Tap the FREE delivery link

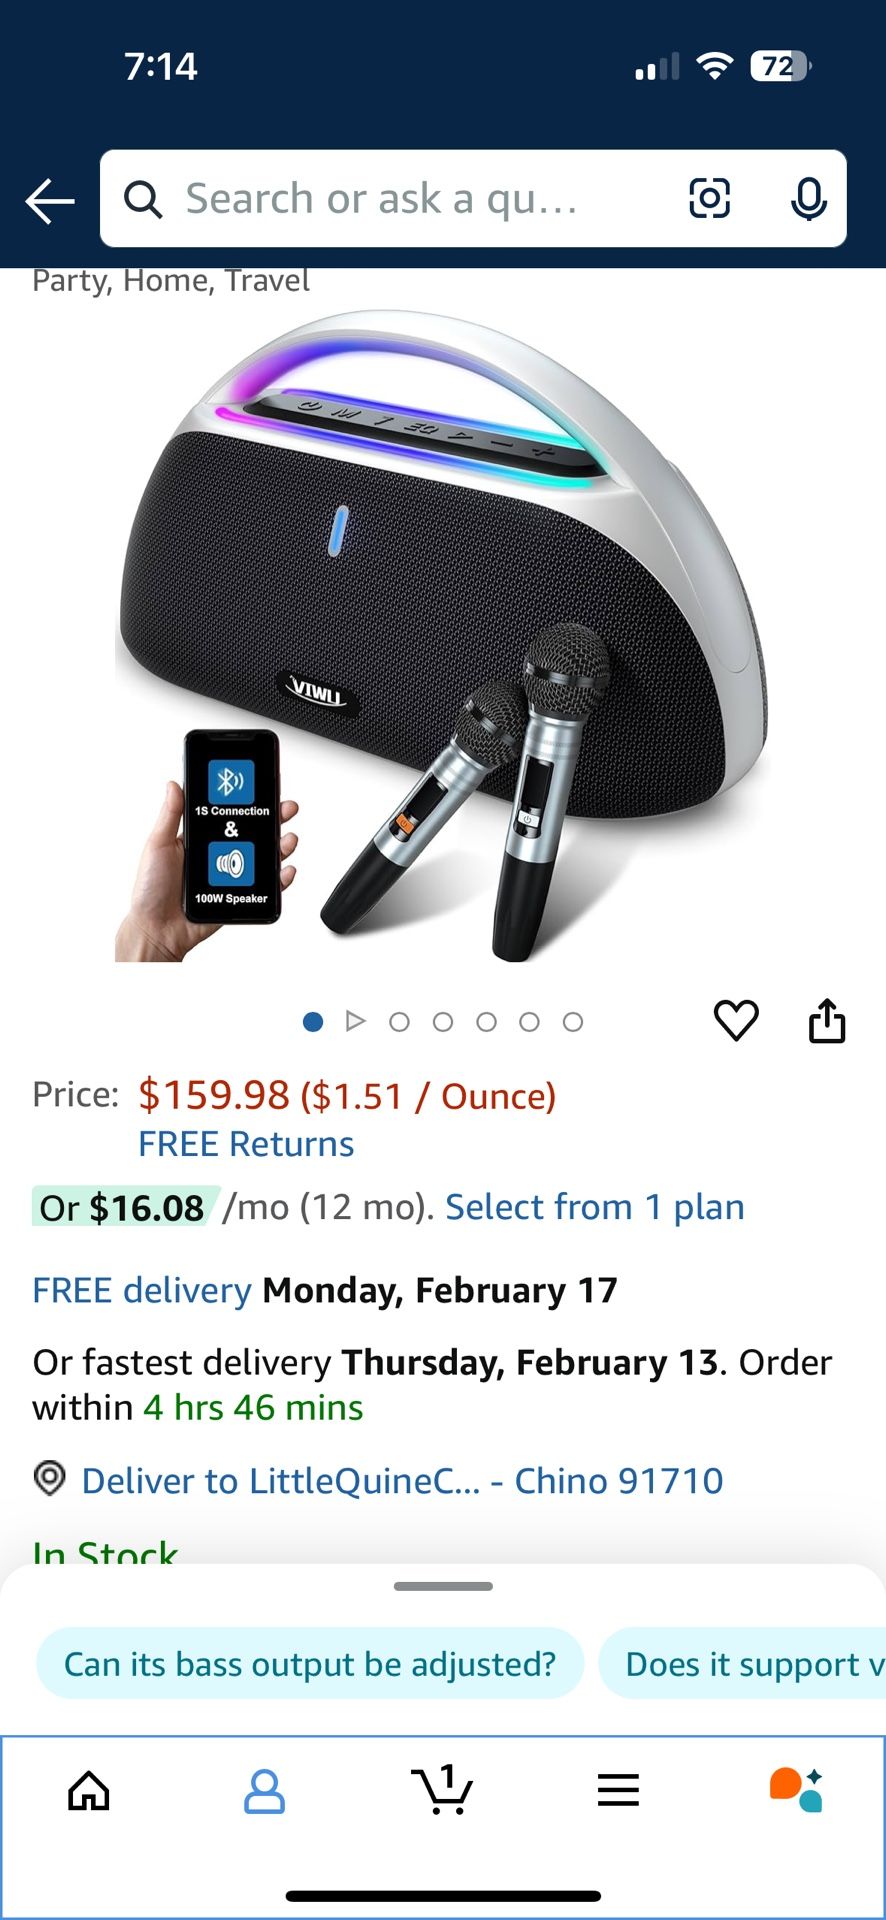coord(142,1290)
